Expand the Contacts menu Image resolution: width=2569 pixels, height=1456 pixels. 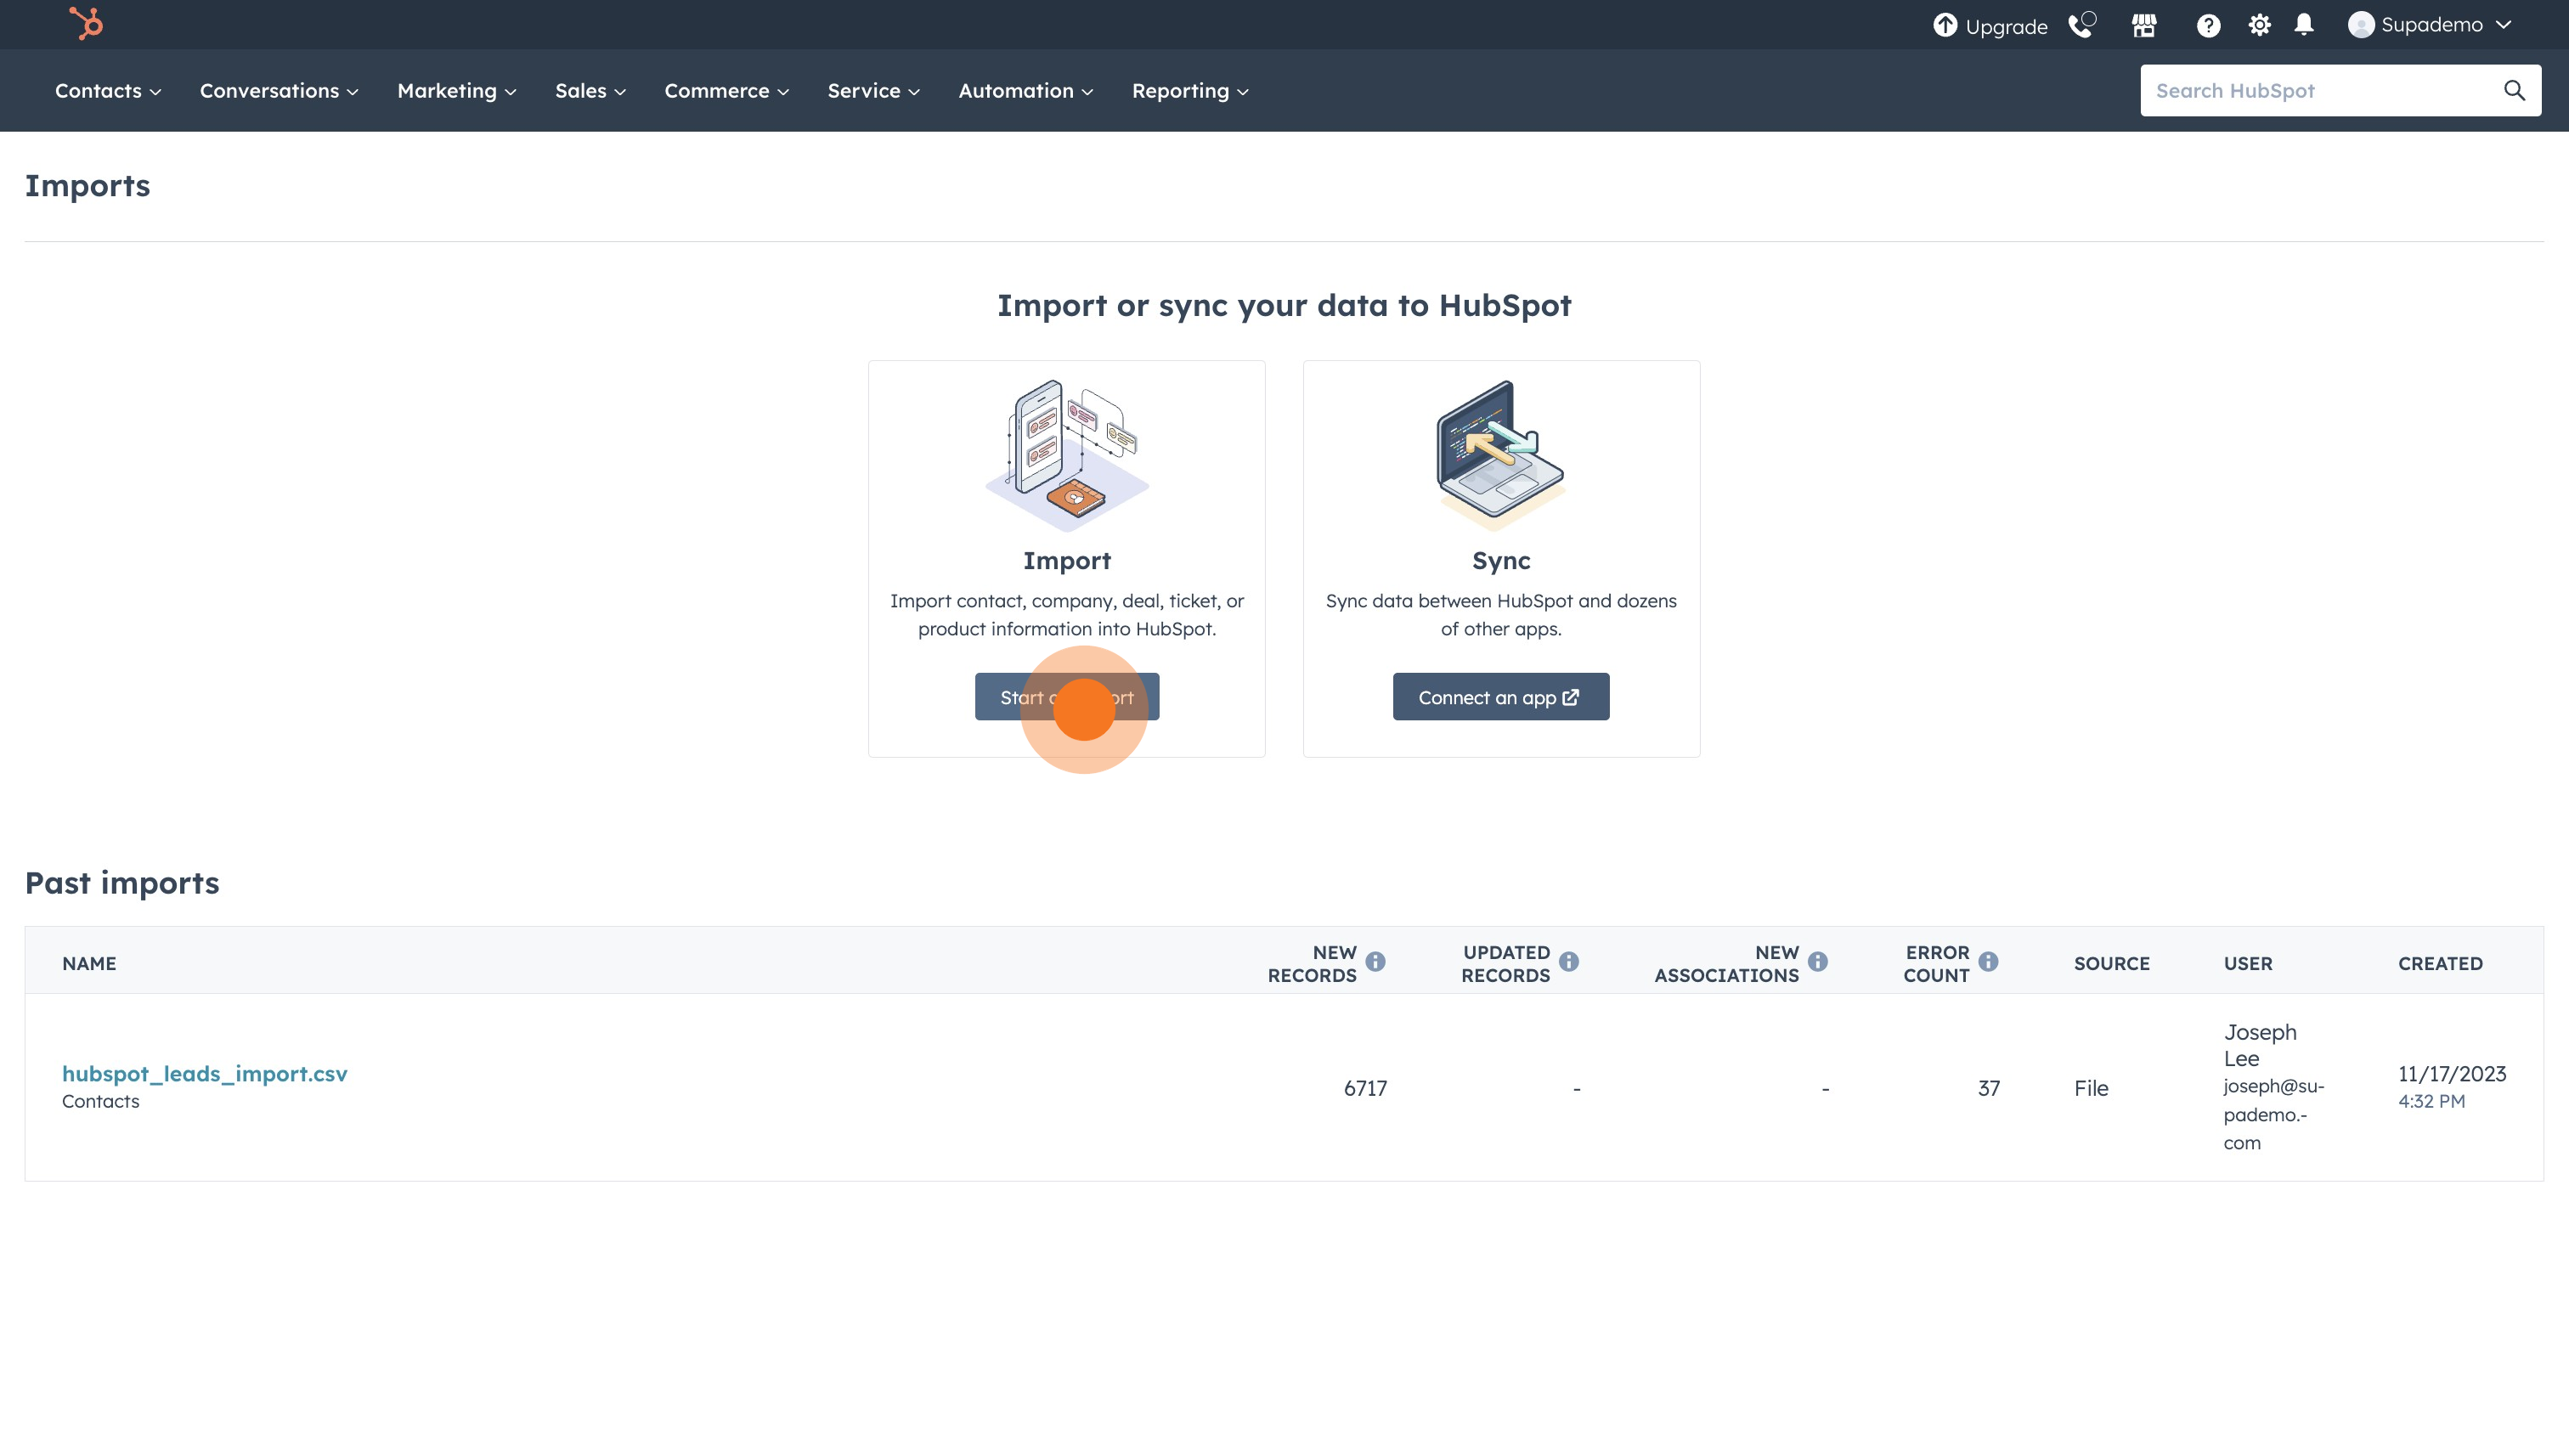click(108, 91)
